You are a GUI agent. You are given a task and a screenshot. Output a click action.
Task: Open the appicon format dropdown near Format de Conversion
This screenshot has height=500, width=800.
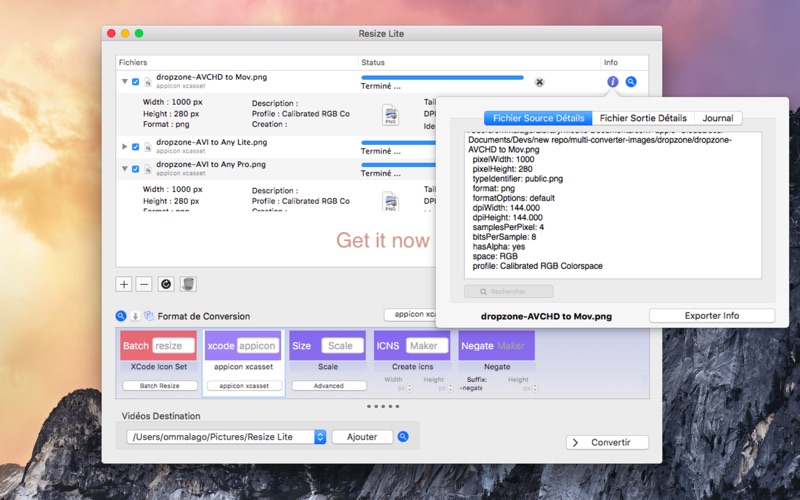[x=411, y=314]
